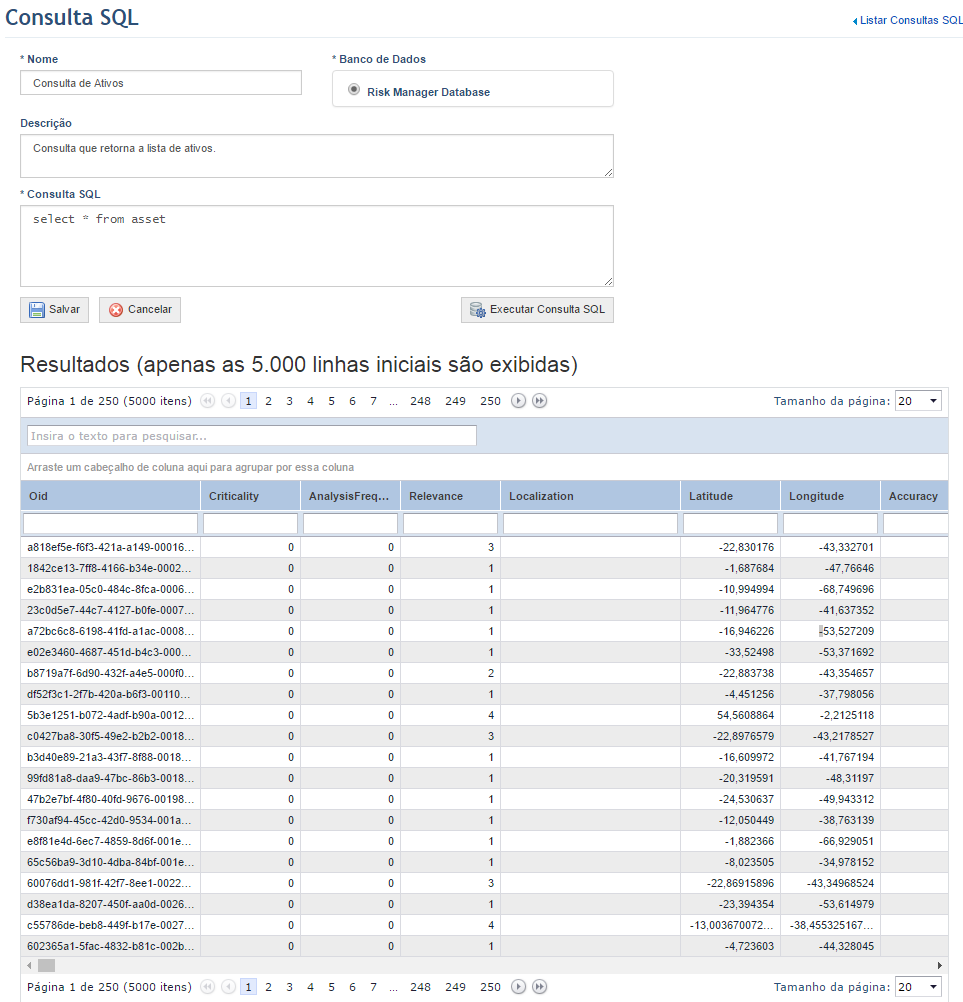Go to page 5 in bottom pager
The width and height of the screenshot is (963, 1002).
pos(331,987)
